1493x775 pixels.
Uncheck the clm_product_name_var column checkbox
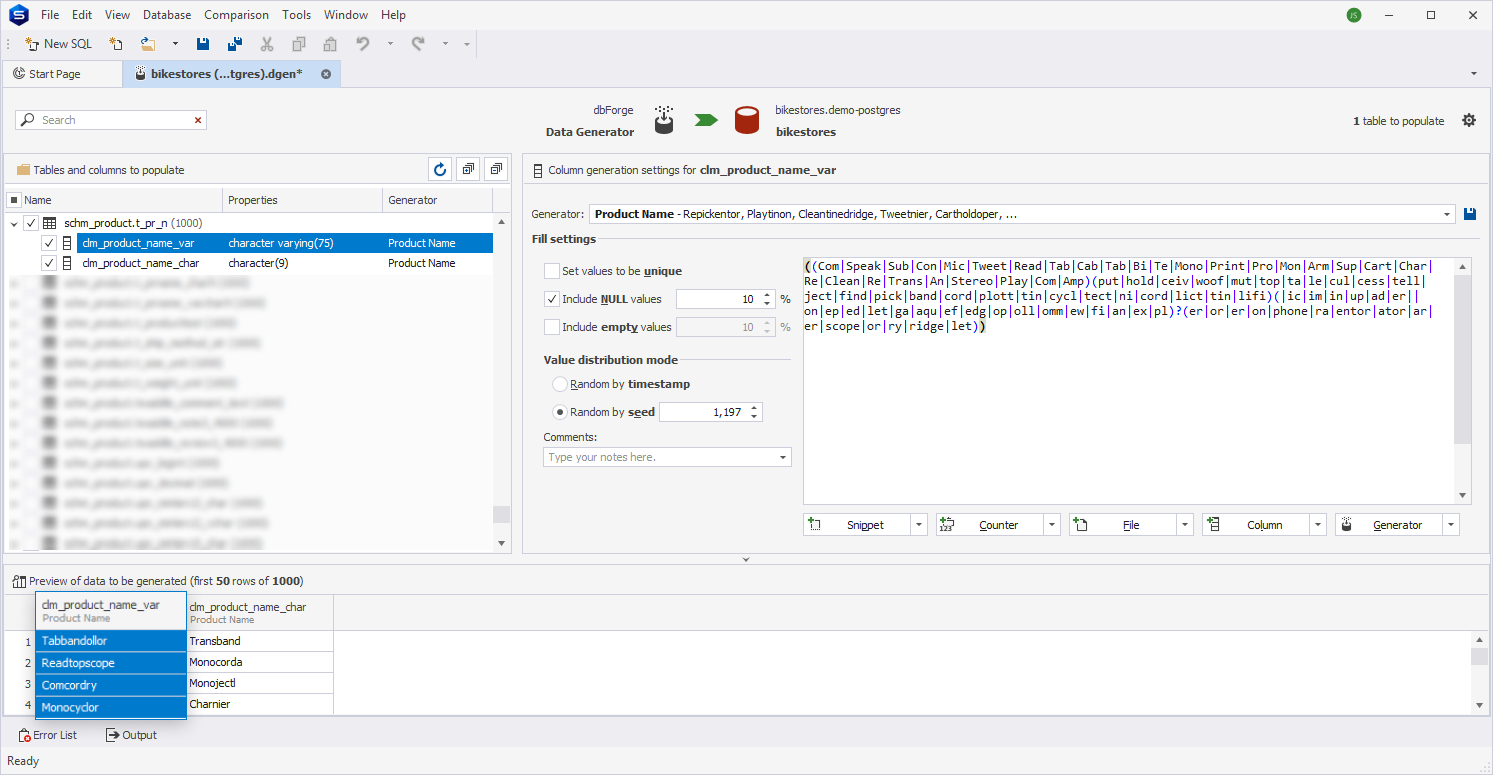click(49, 243)
